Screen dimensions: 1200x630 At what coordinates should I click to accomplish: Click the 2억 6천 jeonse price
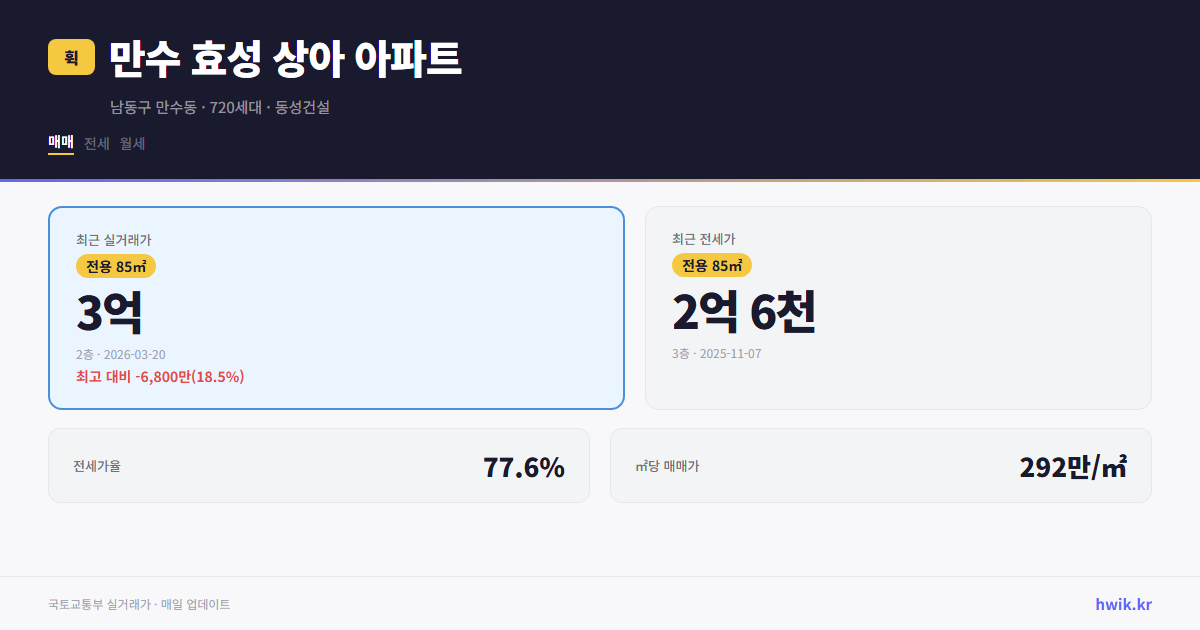pos(744,312)
